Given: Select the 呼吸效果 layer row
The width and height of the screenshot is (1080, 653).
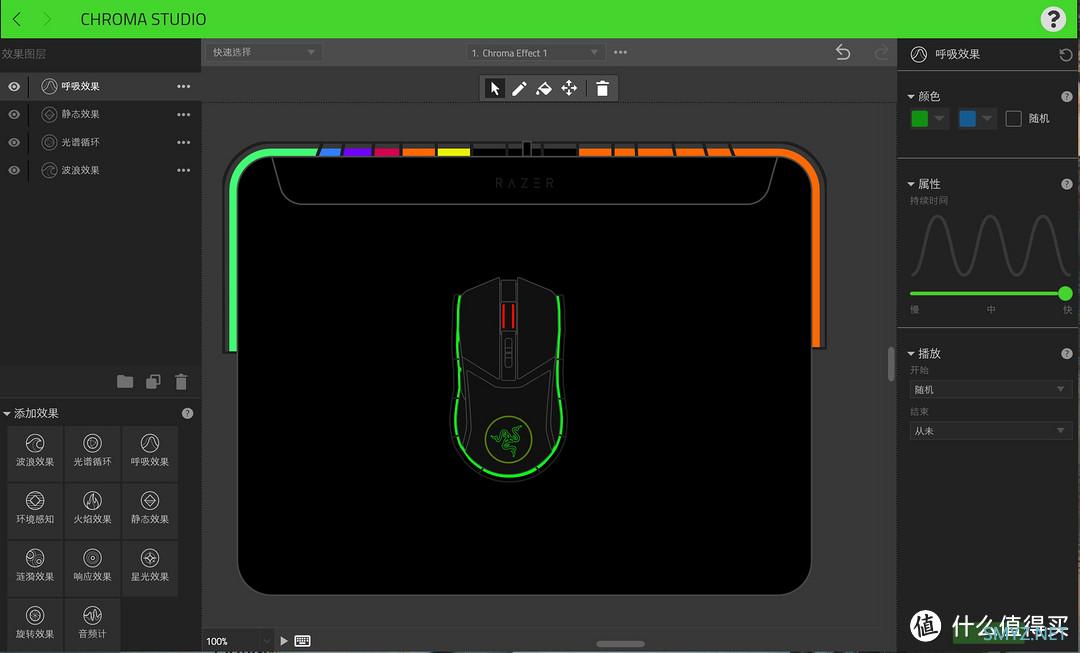Looking at the screenshot, I should pyautogui.click(x=101, y=86).
